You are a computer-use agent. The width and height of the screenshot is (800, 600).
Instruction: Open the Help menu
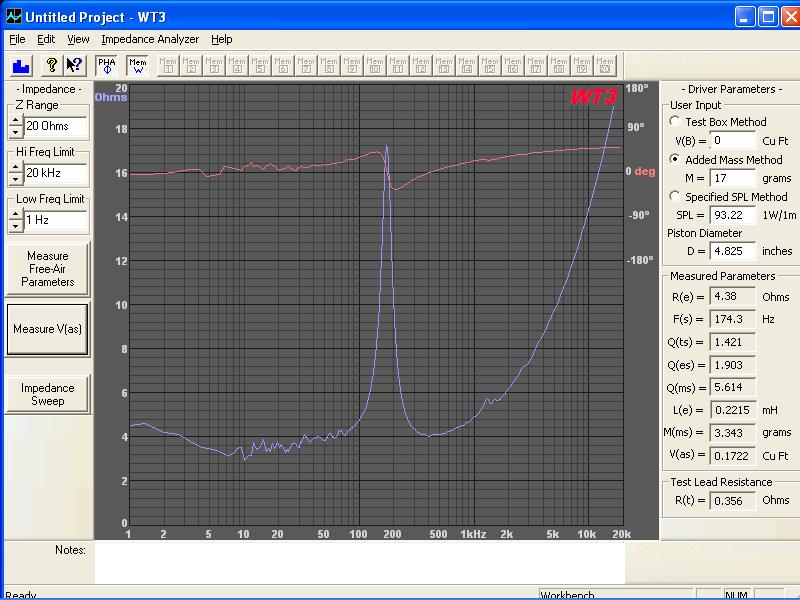point(221,39)
